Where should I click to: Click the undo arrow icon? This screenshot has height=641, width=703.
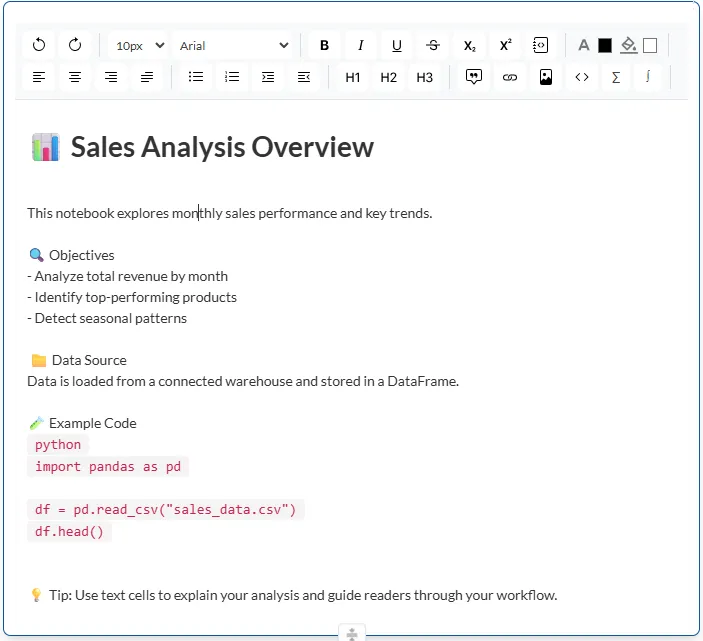[39, 45]
